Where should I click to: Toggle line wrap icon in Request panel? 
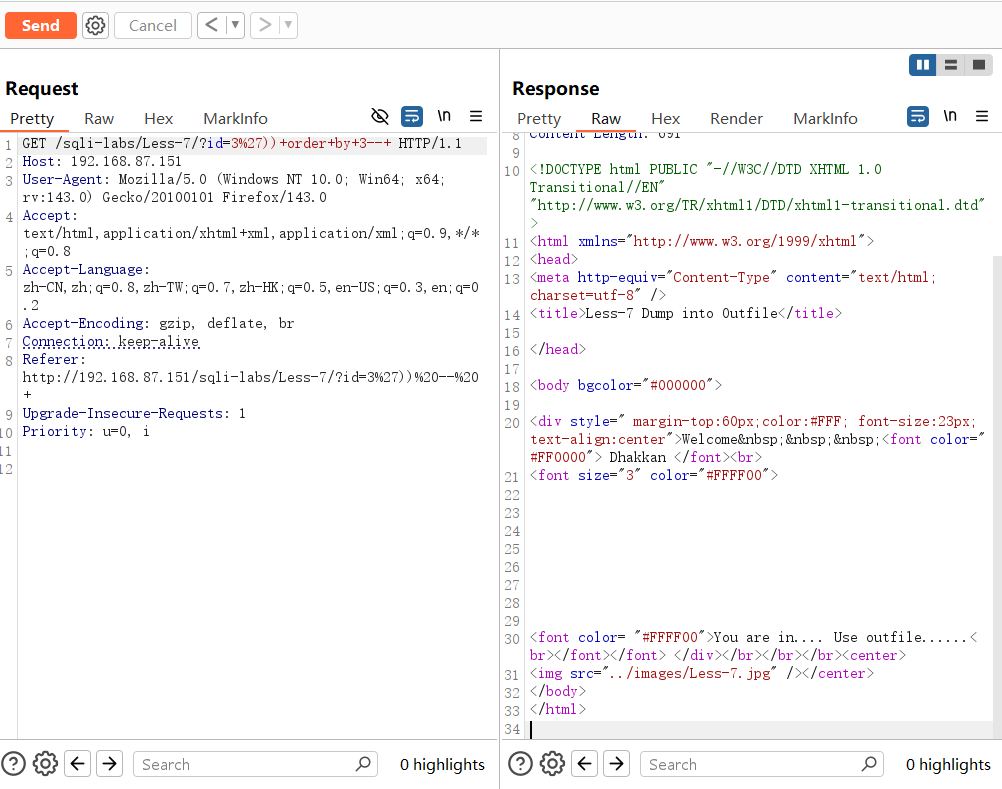411,117
